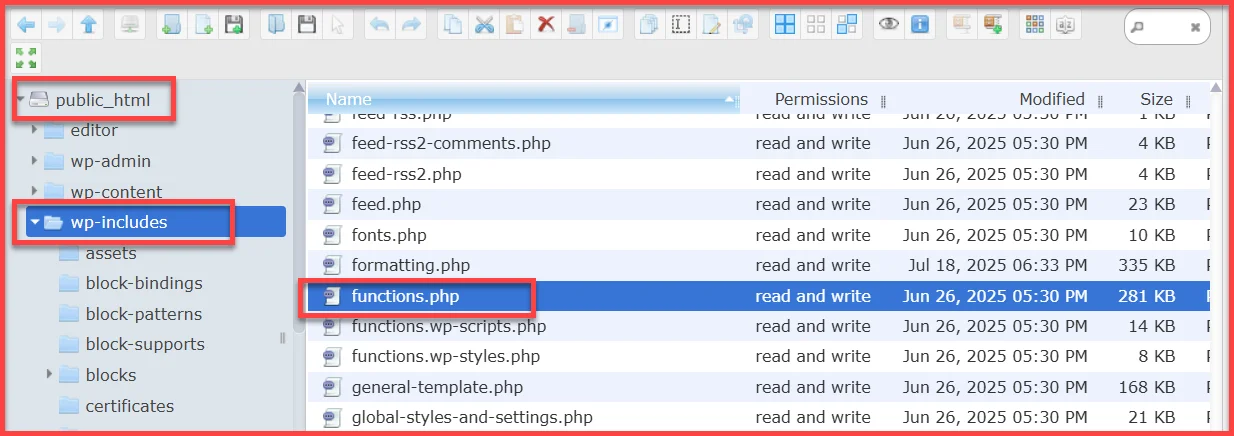The image size is (1234, 436).
Task: Expand the wp-admin folder arrow
Action: pos(35,161)
